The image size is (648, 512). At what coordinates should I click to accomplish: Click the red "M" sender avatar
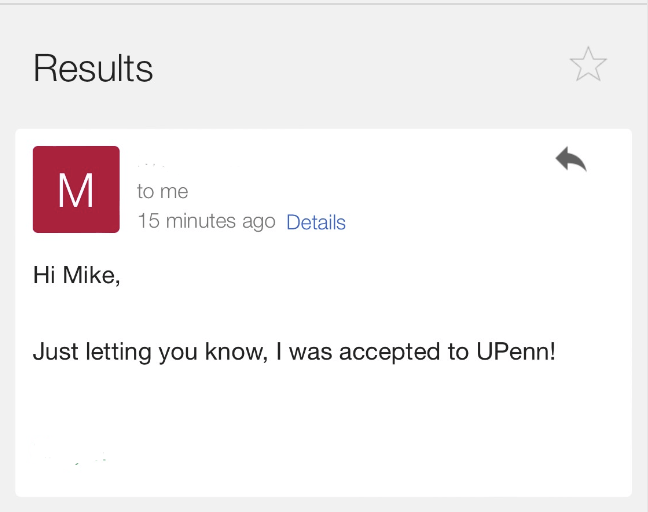[x=76, y=189]
